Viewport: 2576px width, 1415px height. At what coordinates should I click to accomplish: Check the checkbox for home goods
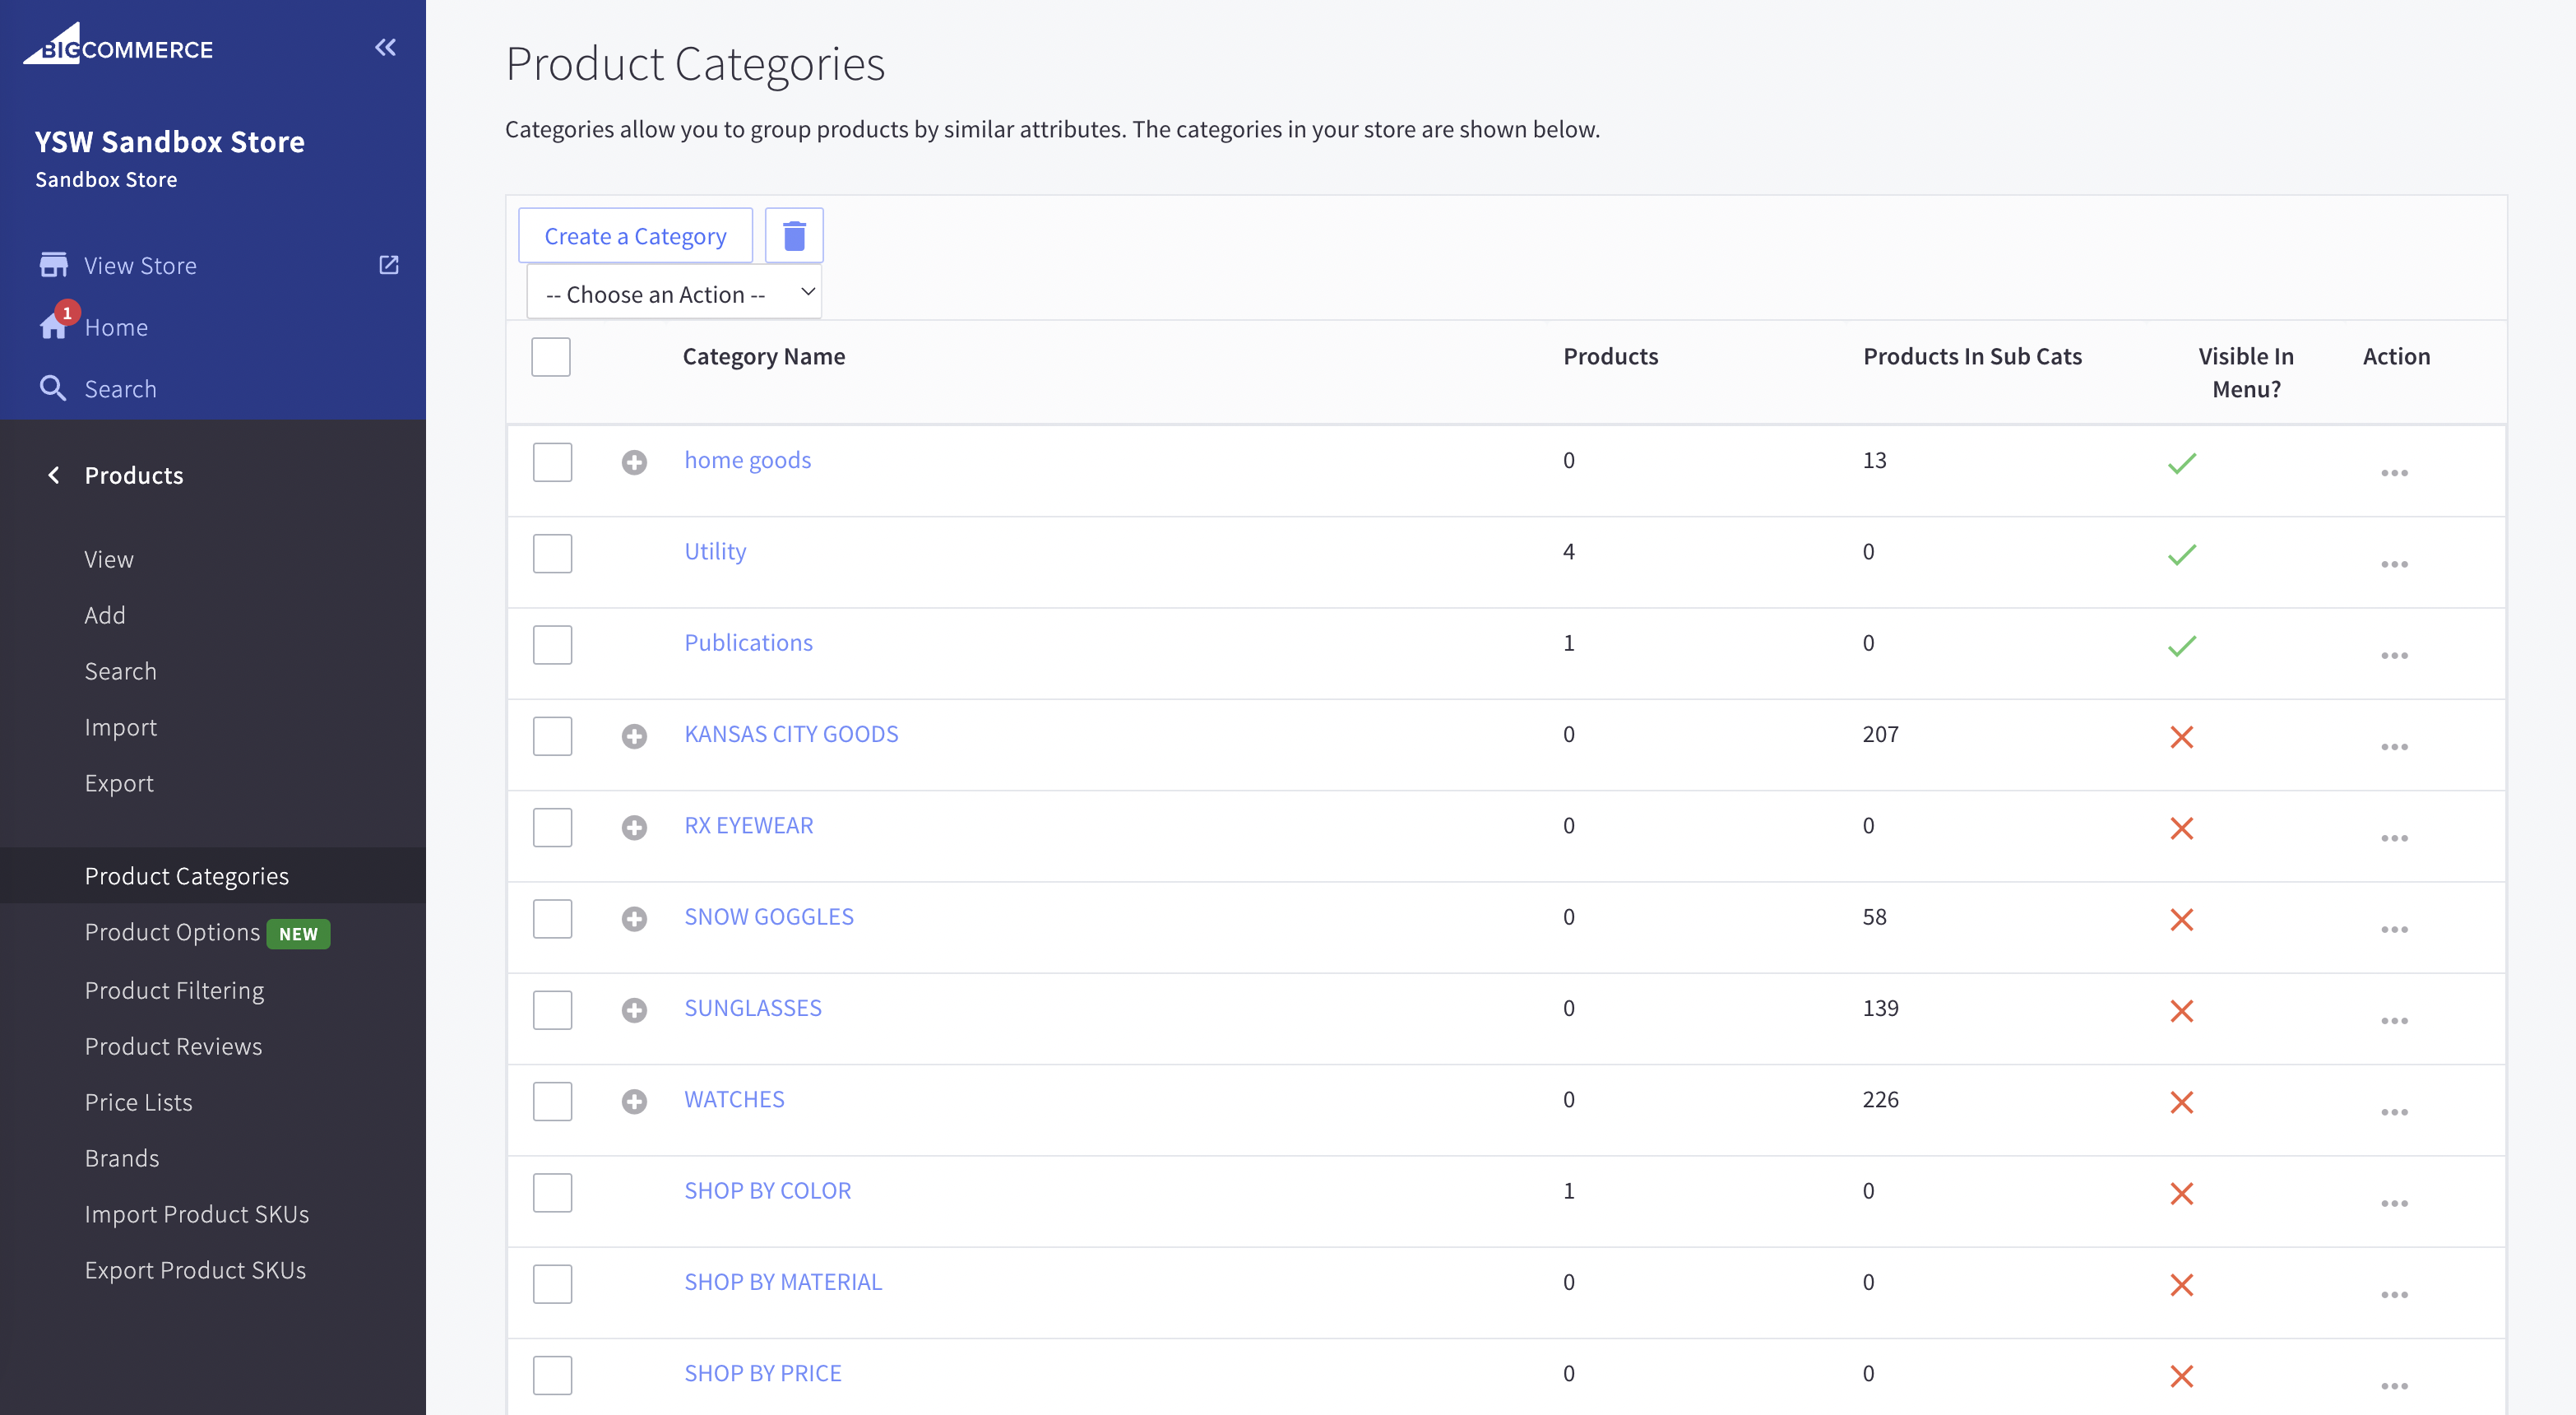click(x=551, y=462)
